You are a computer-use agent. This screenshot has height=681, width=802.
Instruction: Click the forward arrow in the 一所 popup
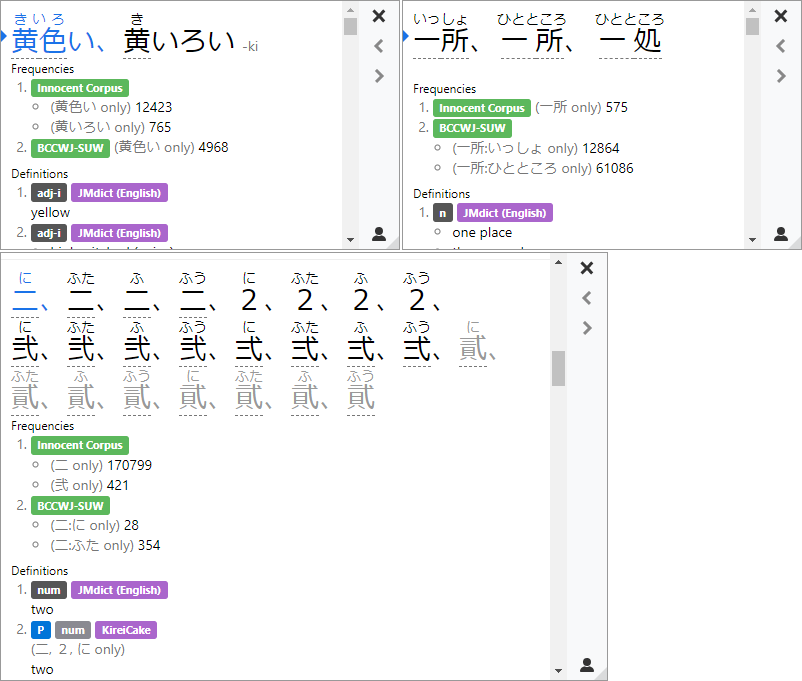pyautogui.click(x=781, y=75)
